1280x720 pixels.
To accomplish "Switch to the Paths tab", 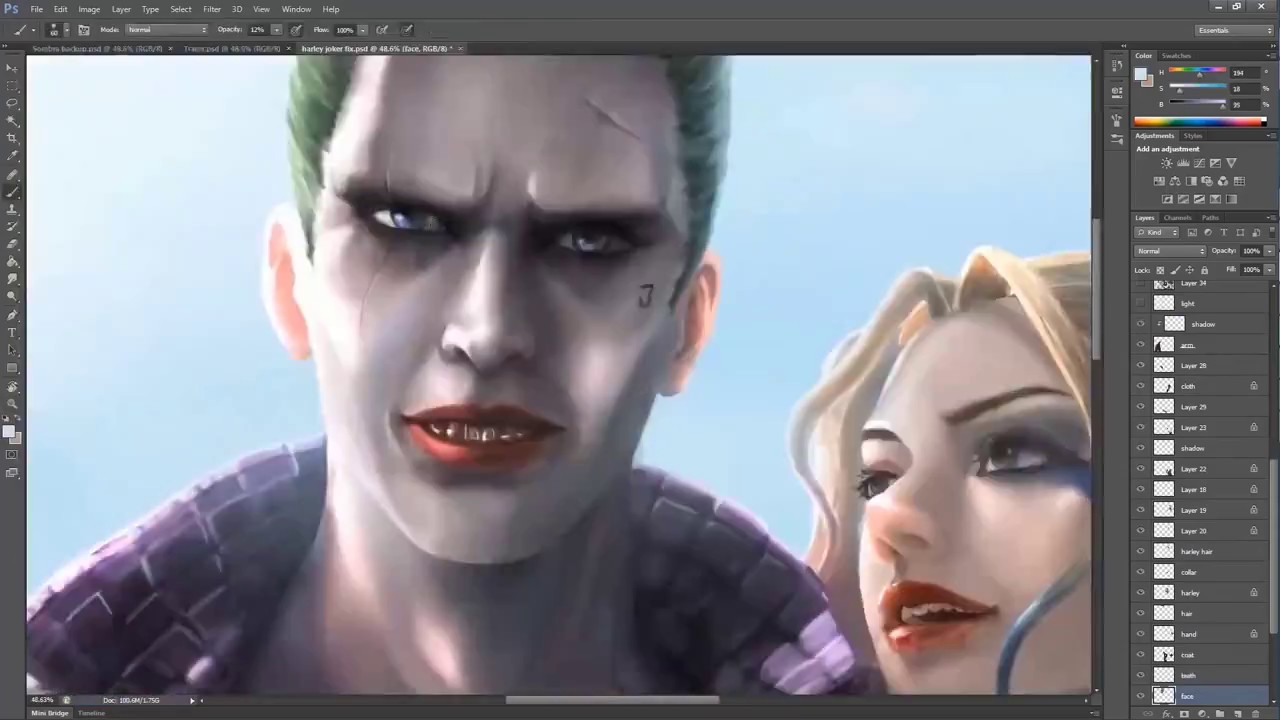I will point(1210,218).
